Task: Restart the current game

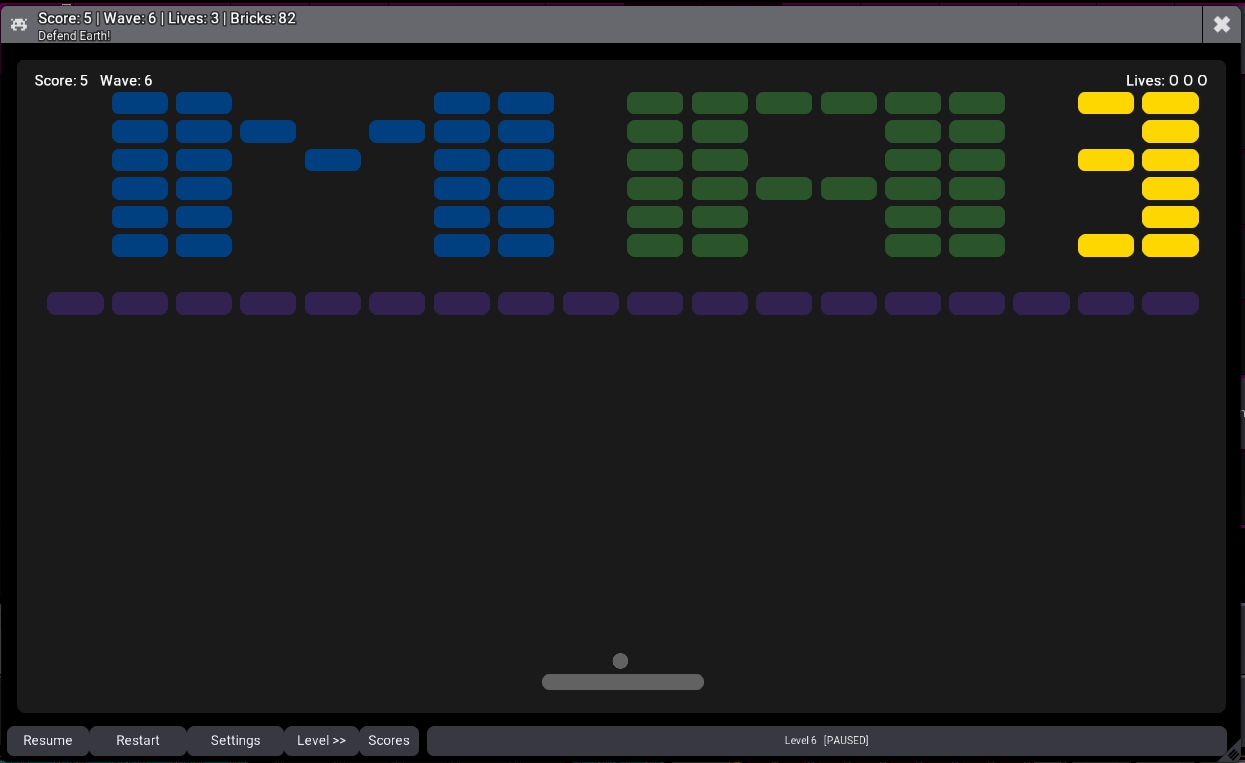Action: pyautogui.click(x=137, y=740)
